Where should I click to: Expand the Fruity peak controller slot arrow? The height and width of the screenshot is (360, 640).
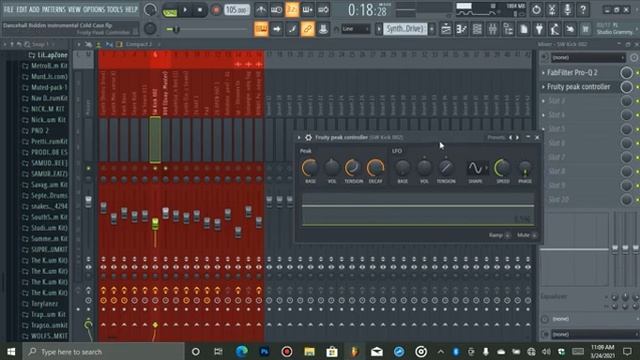543,87
